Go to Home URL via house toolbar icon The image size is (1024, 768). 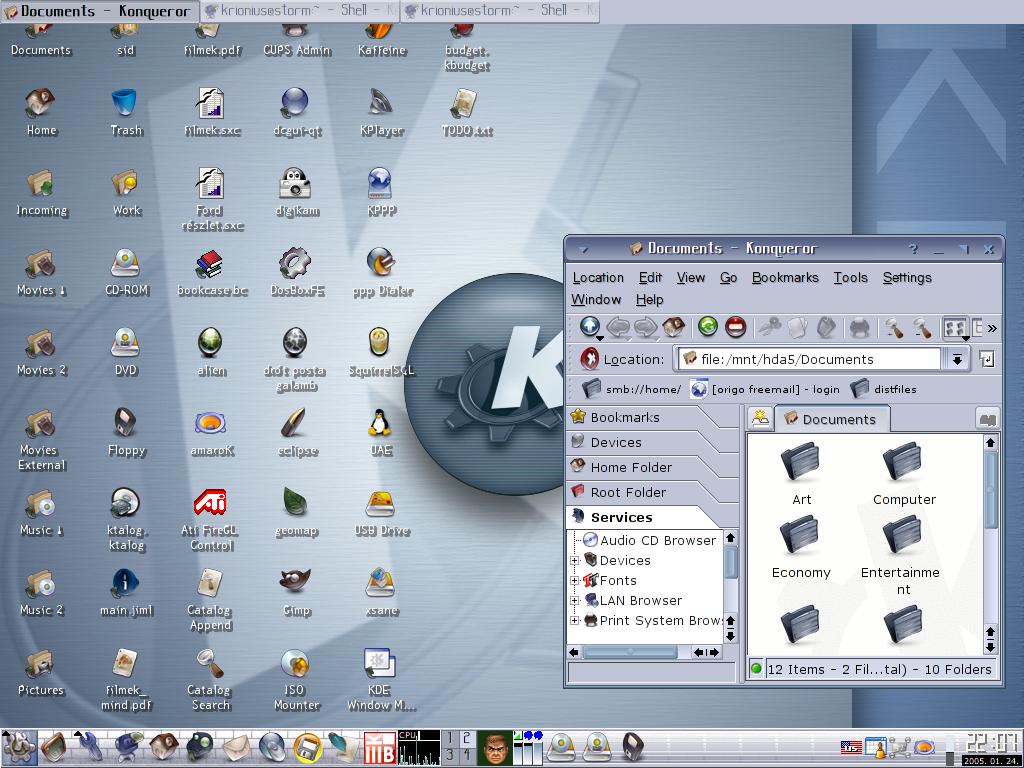pyautogui.click(x=673, y=327)
